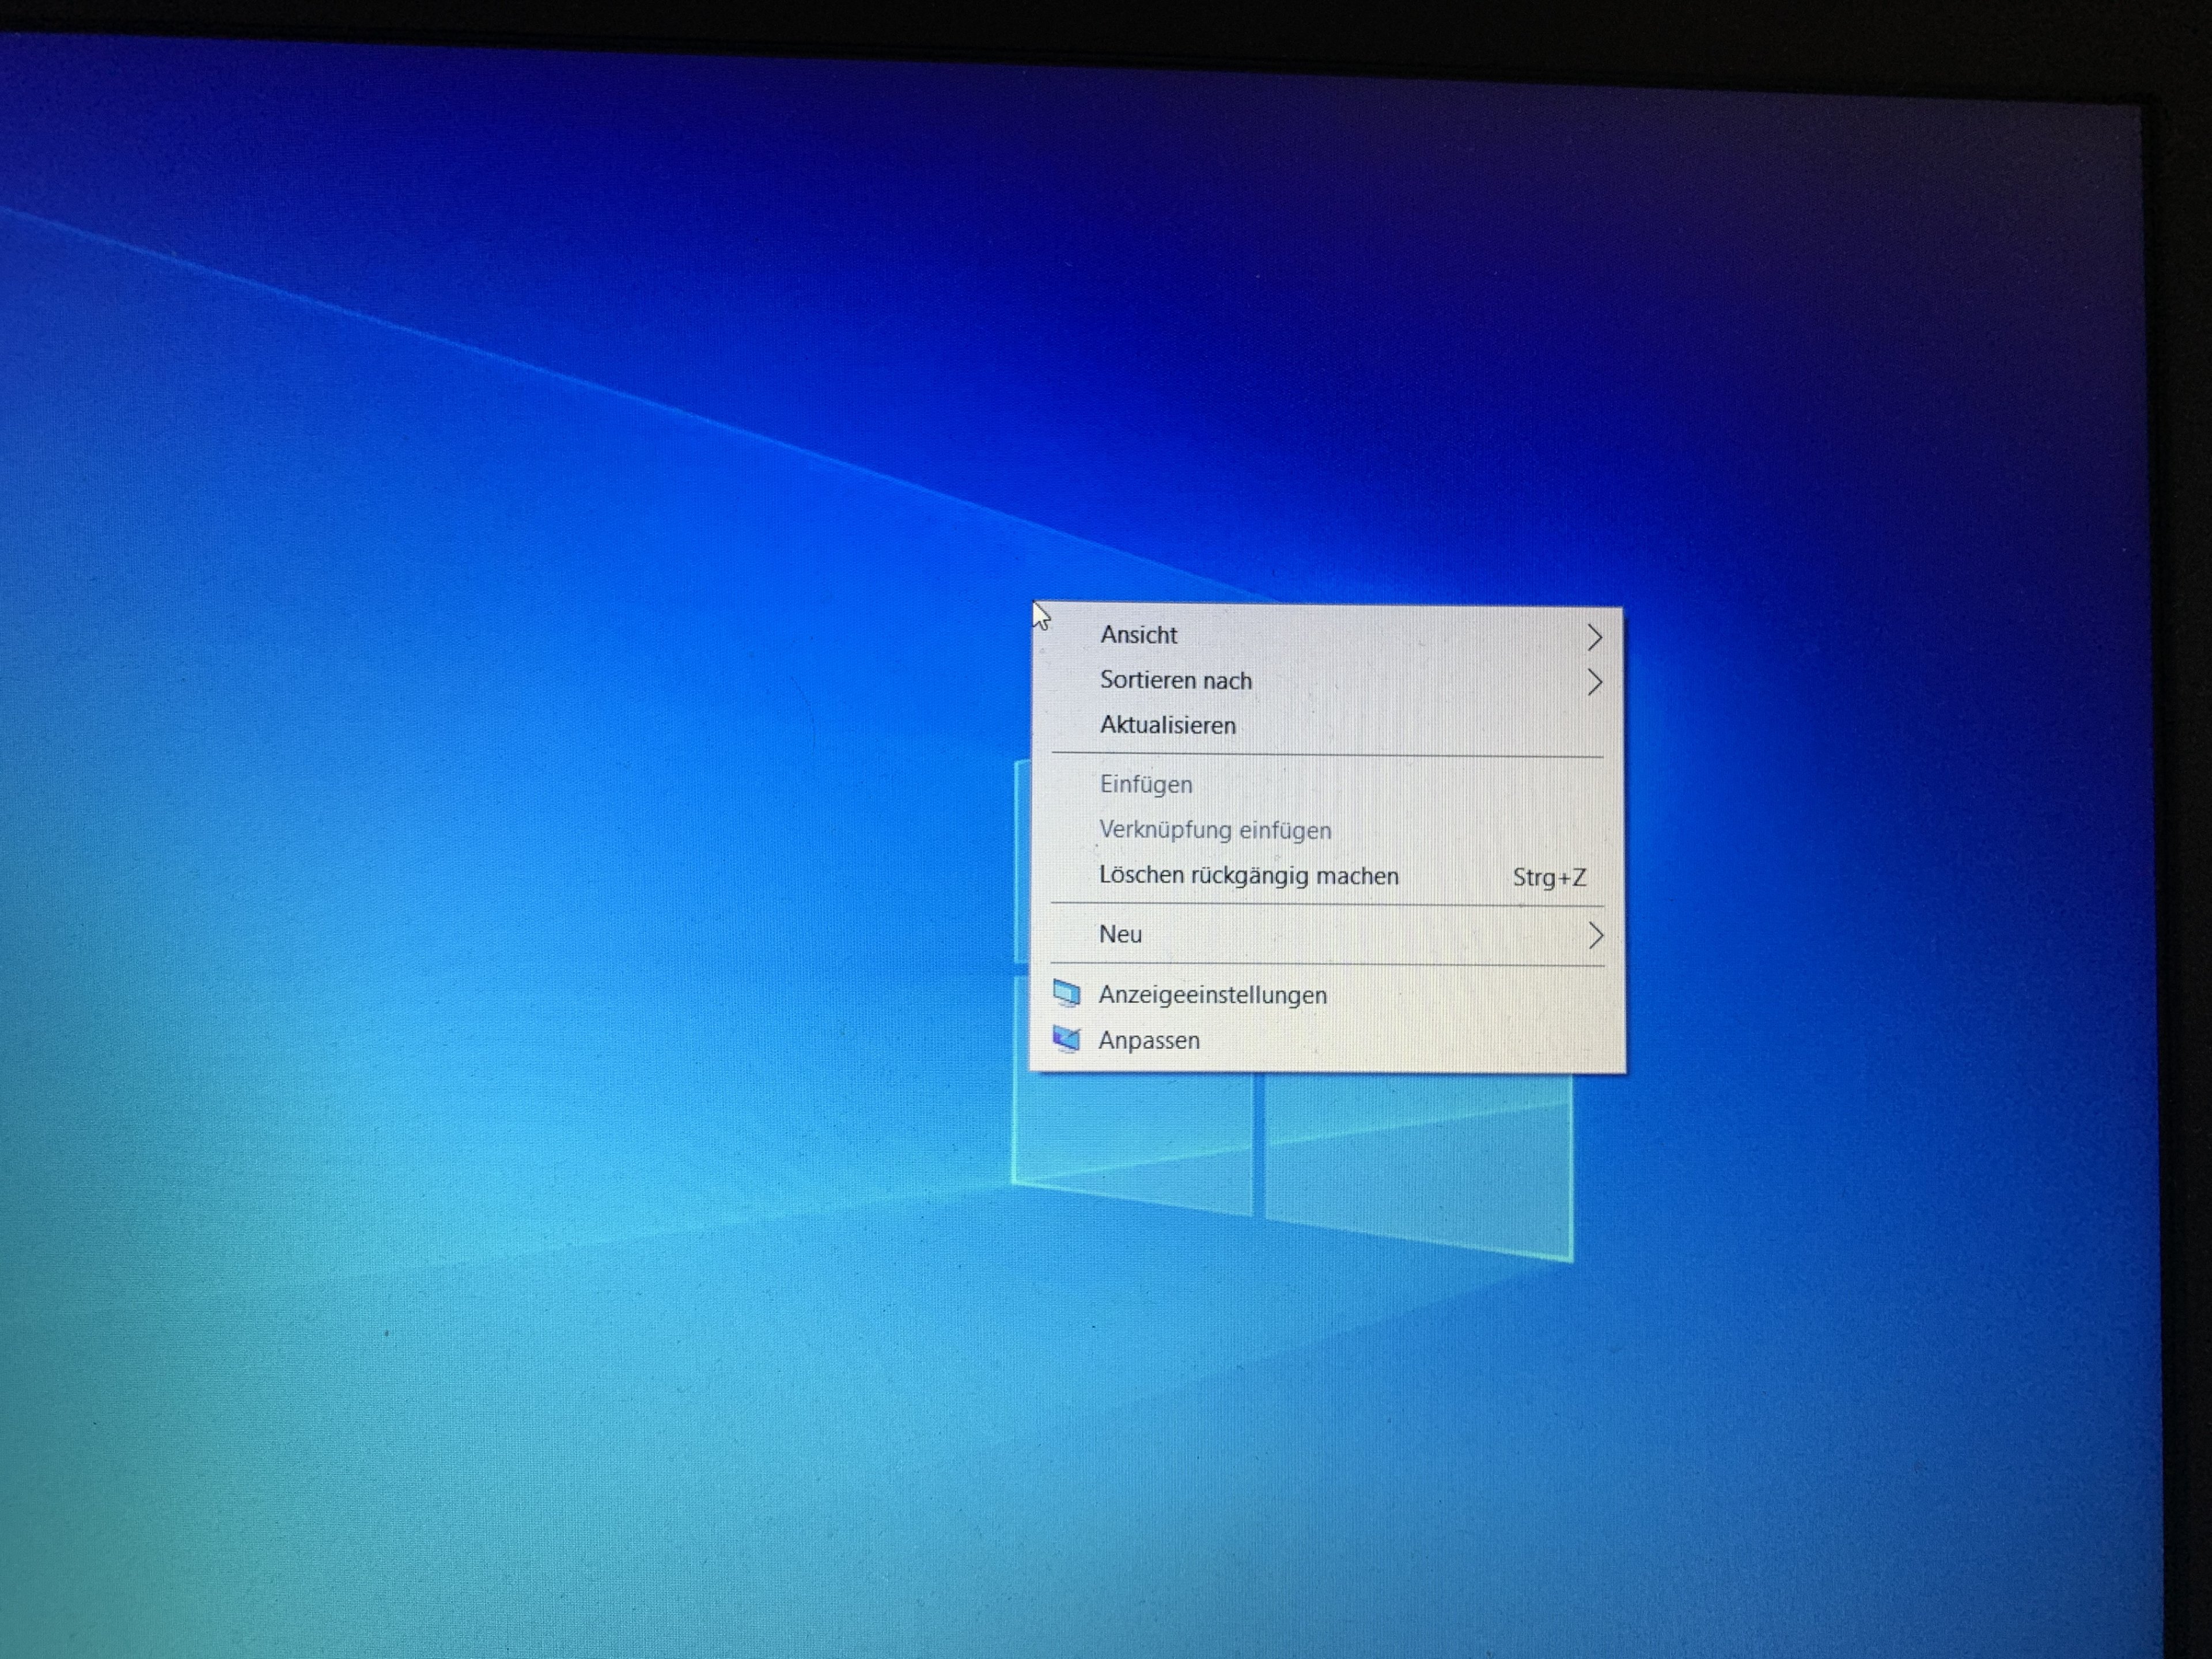Open the Ansicht menu entry
The height and width of the screenshot is (1659, 2212).
1139,635
